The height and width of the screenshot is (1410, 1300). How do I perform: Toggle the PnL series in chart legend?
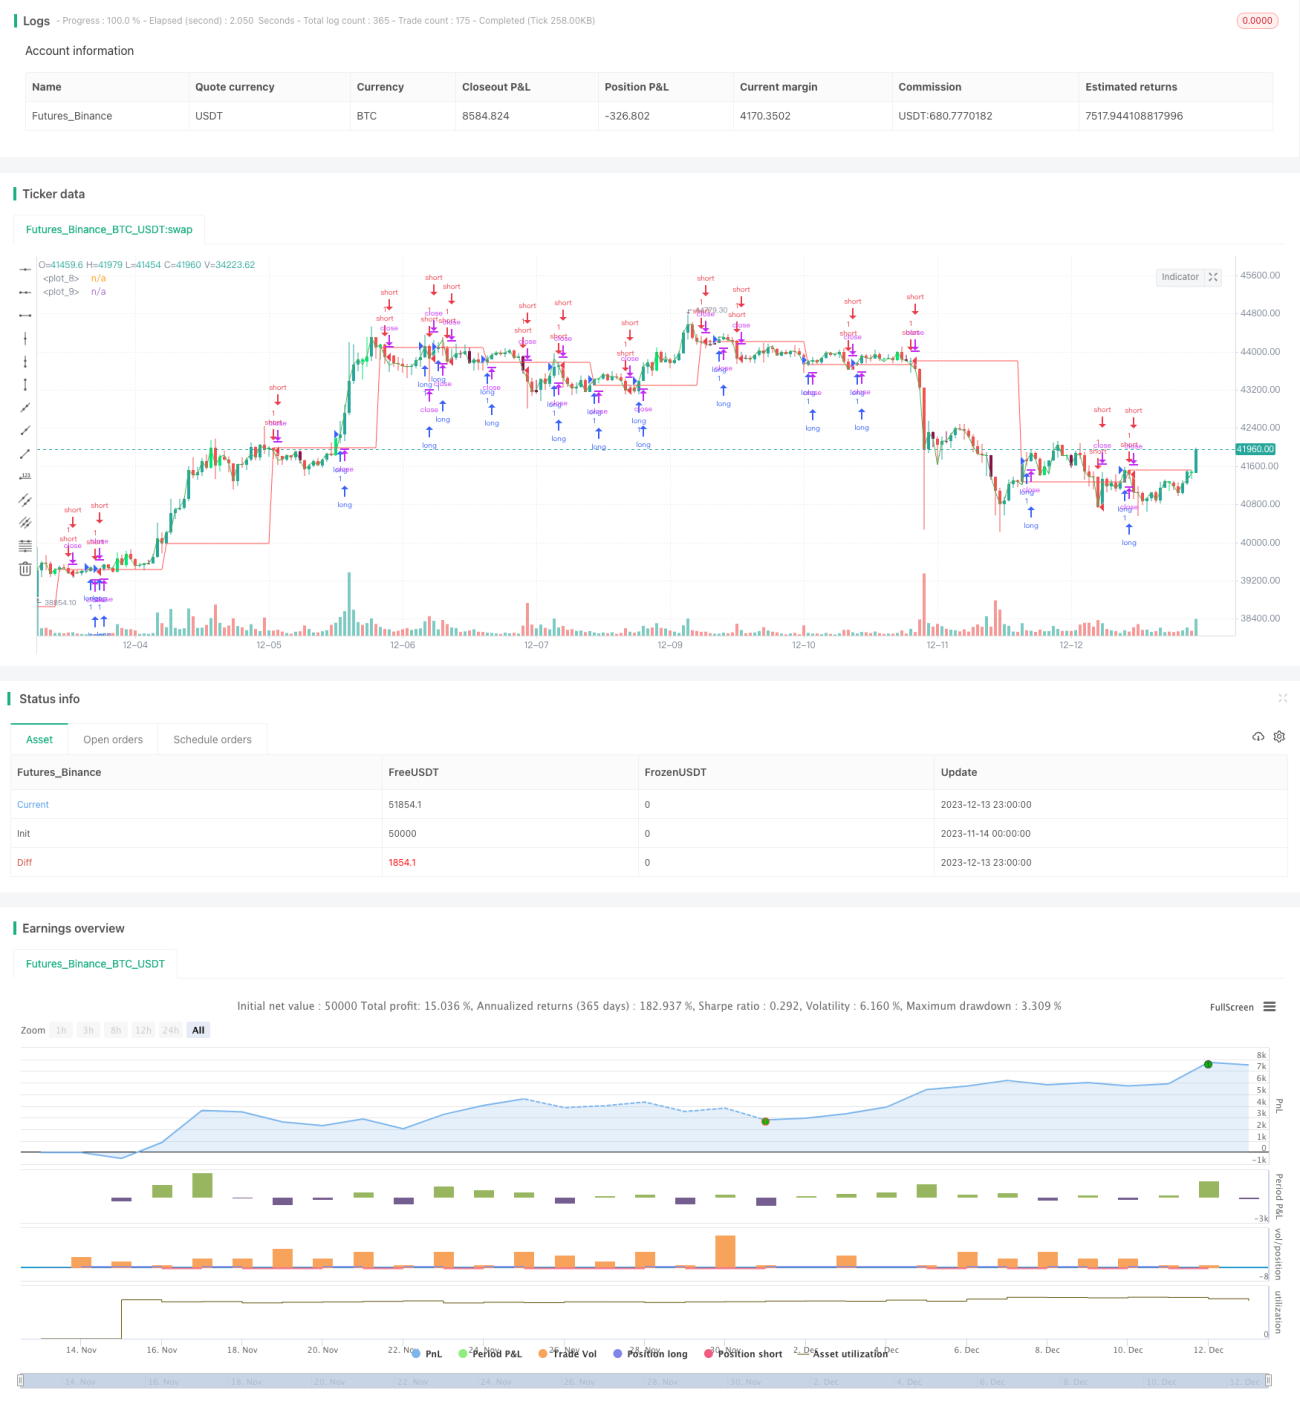coord(427,1354)
